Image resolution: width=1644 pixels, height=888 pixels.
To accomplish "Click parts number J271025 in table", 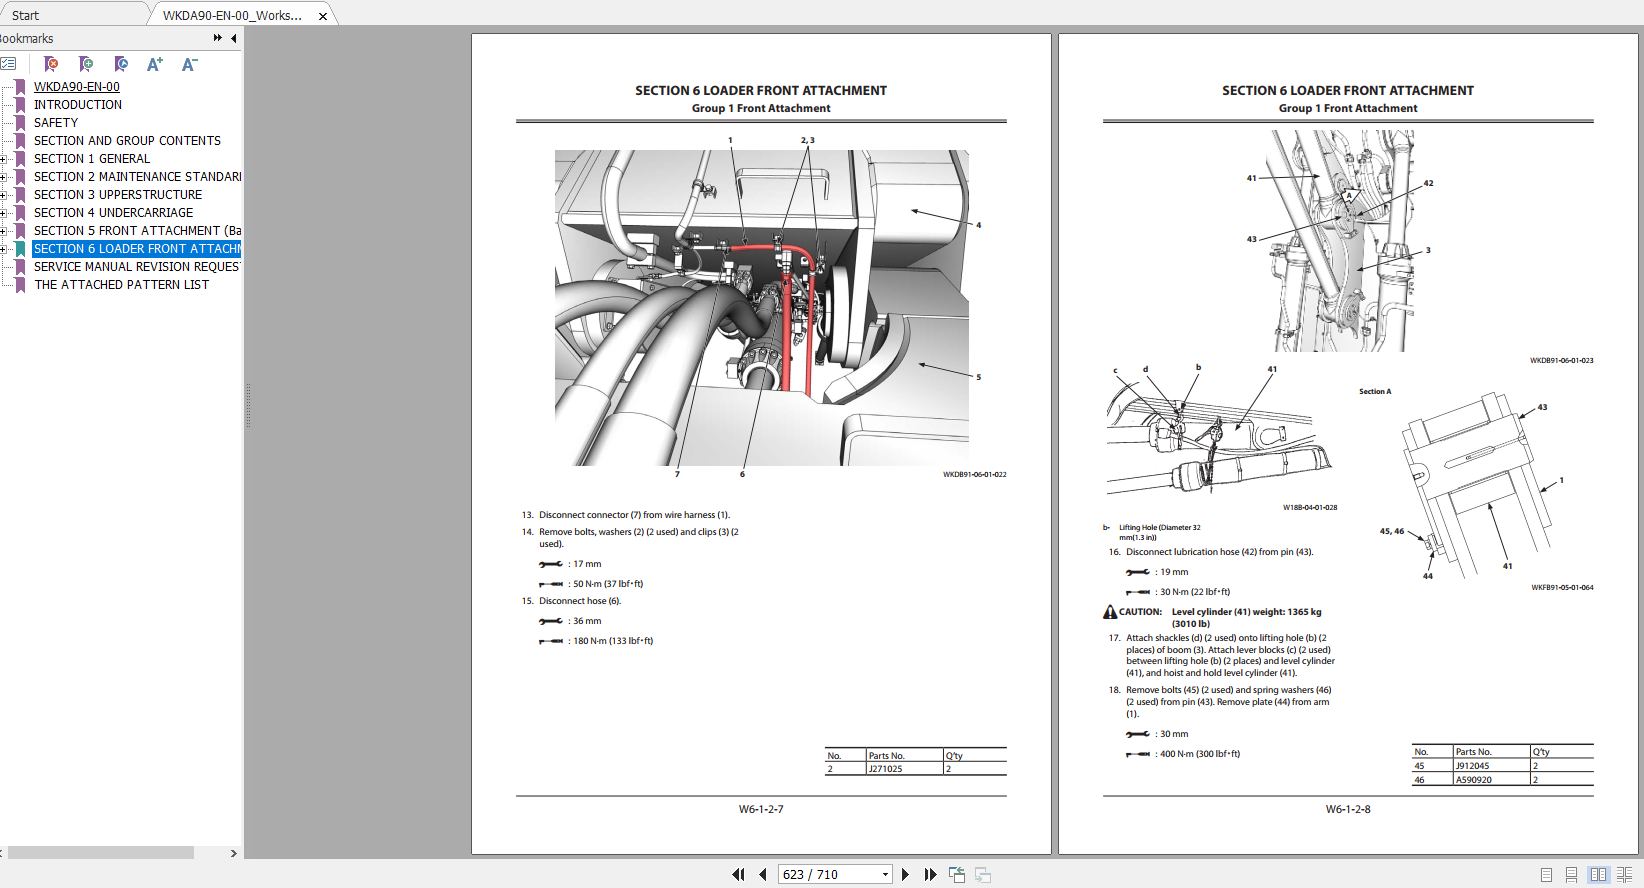I will [x=885, y=769].
